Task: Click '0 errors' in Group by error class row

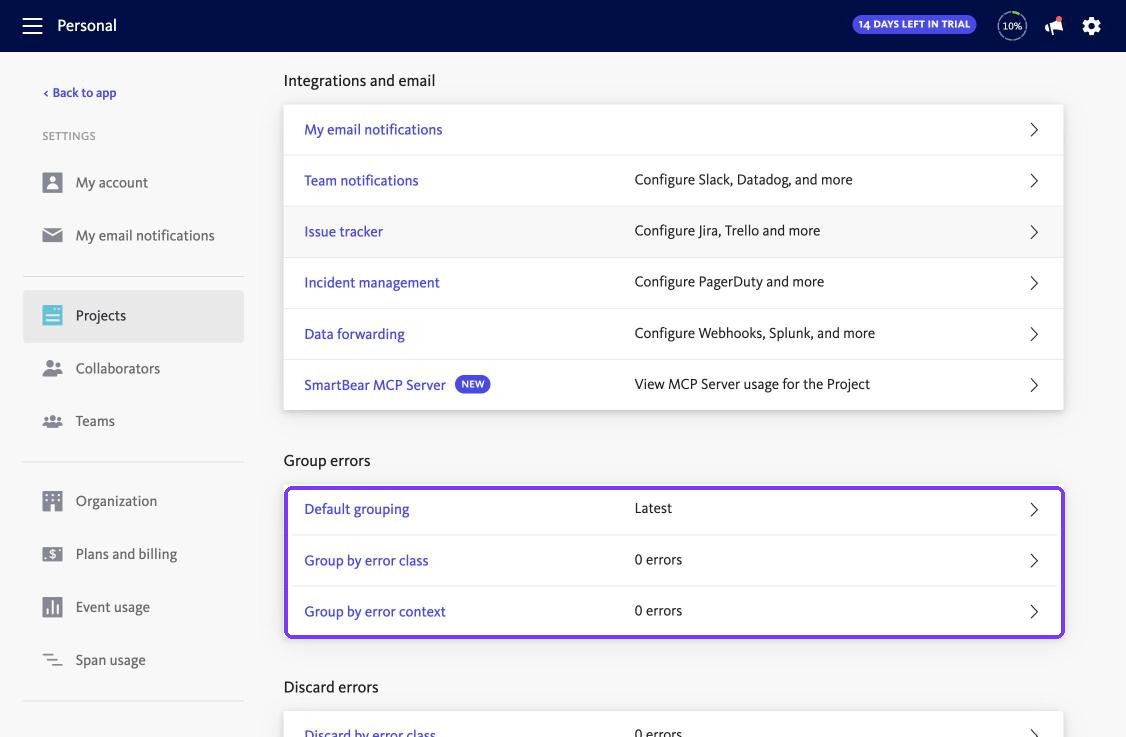Action: [x=658, y=560]
